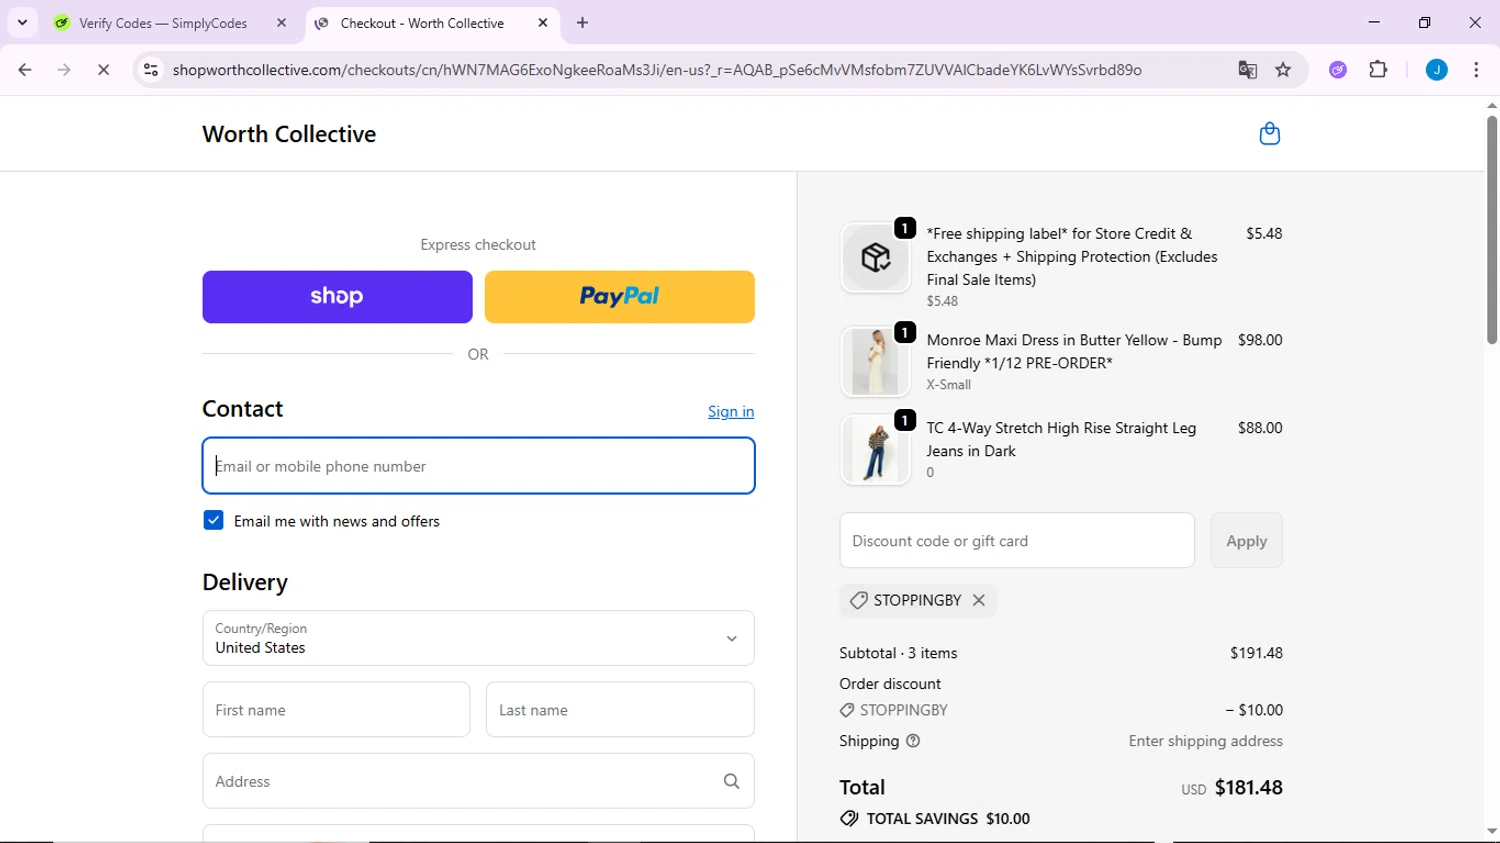Open the shopping bag cart icon
The height and width of the screenshot is (843, 1500).
point(1269,134)
